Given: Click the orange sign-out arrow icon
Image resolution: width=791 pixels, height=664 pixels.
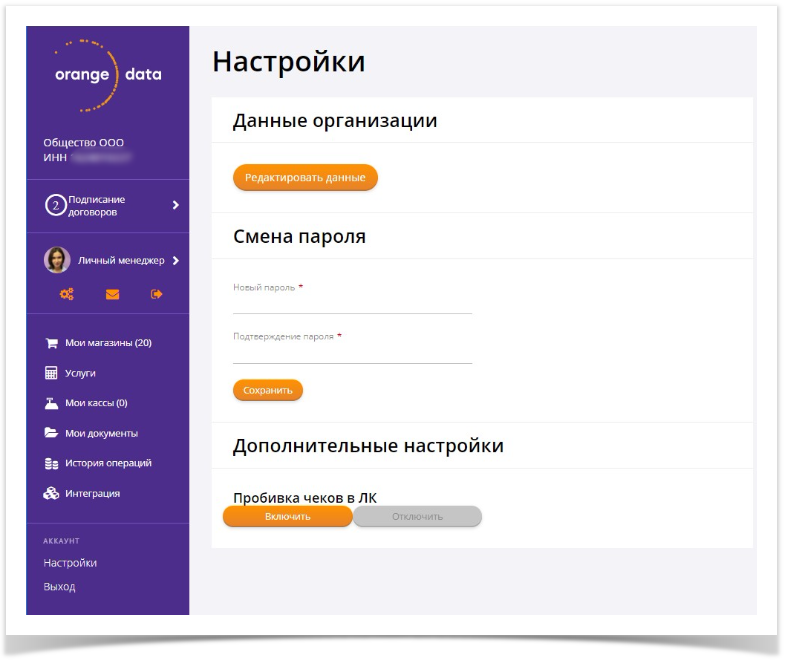Looking at the screenshot, I should point(156,294).
